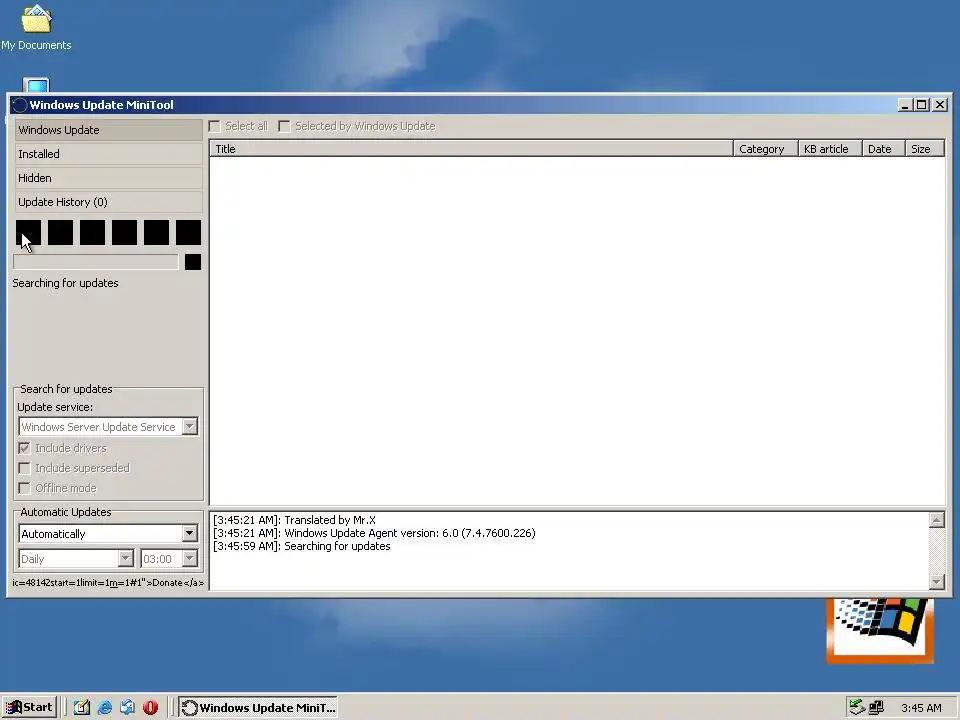Image resolution: width=960 pixels, height=720 pixels.
Task: Launch Internet Explorer from quick launch
Action: click(x=105, y=707)
